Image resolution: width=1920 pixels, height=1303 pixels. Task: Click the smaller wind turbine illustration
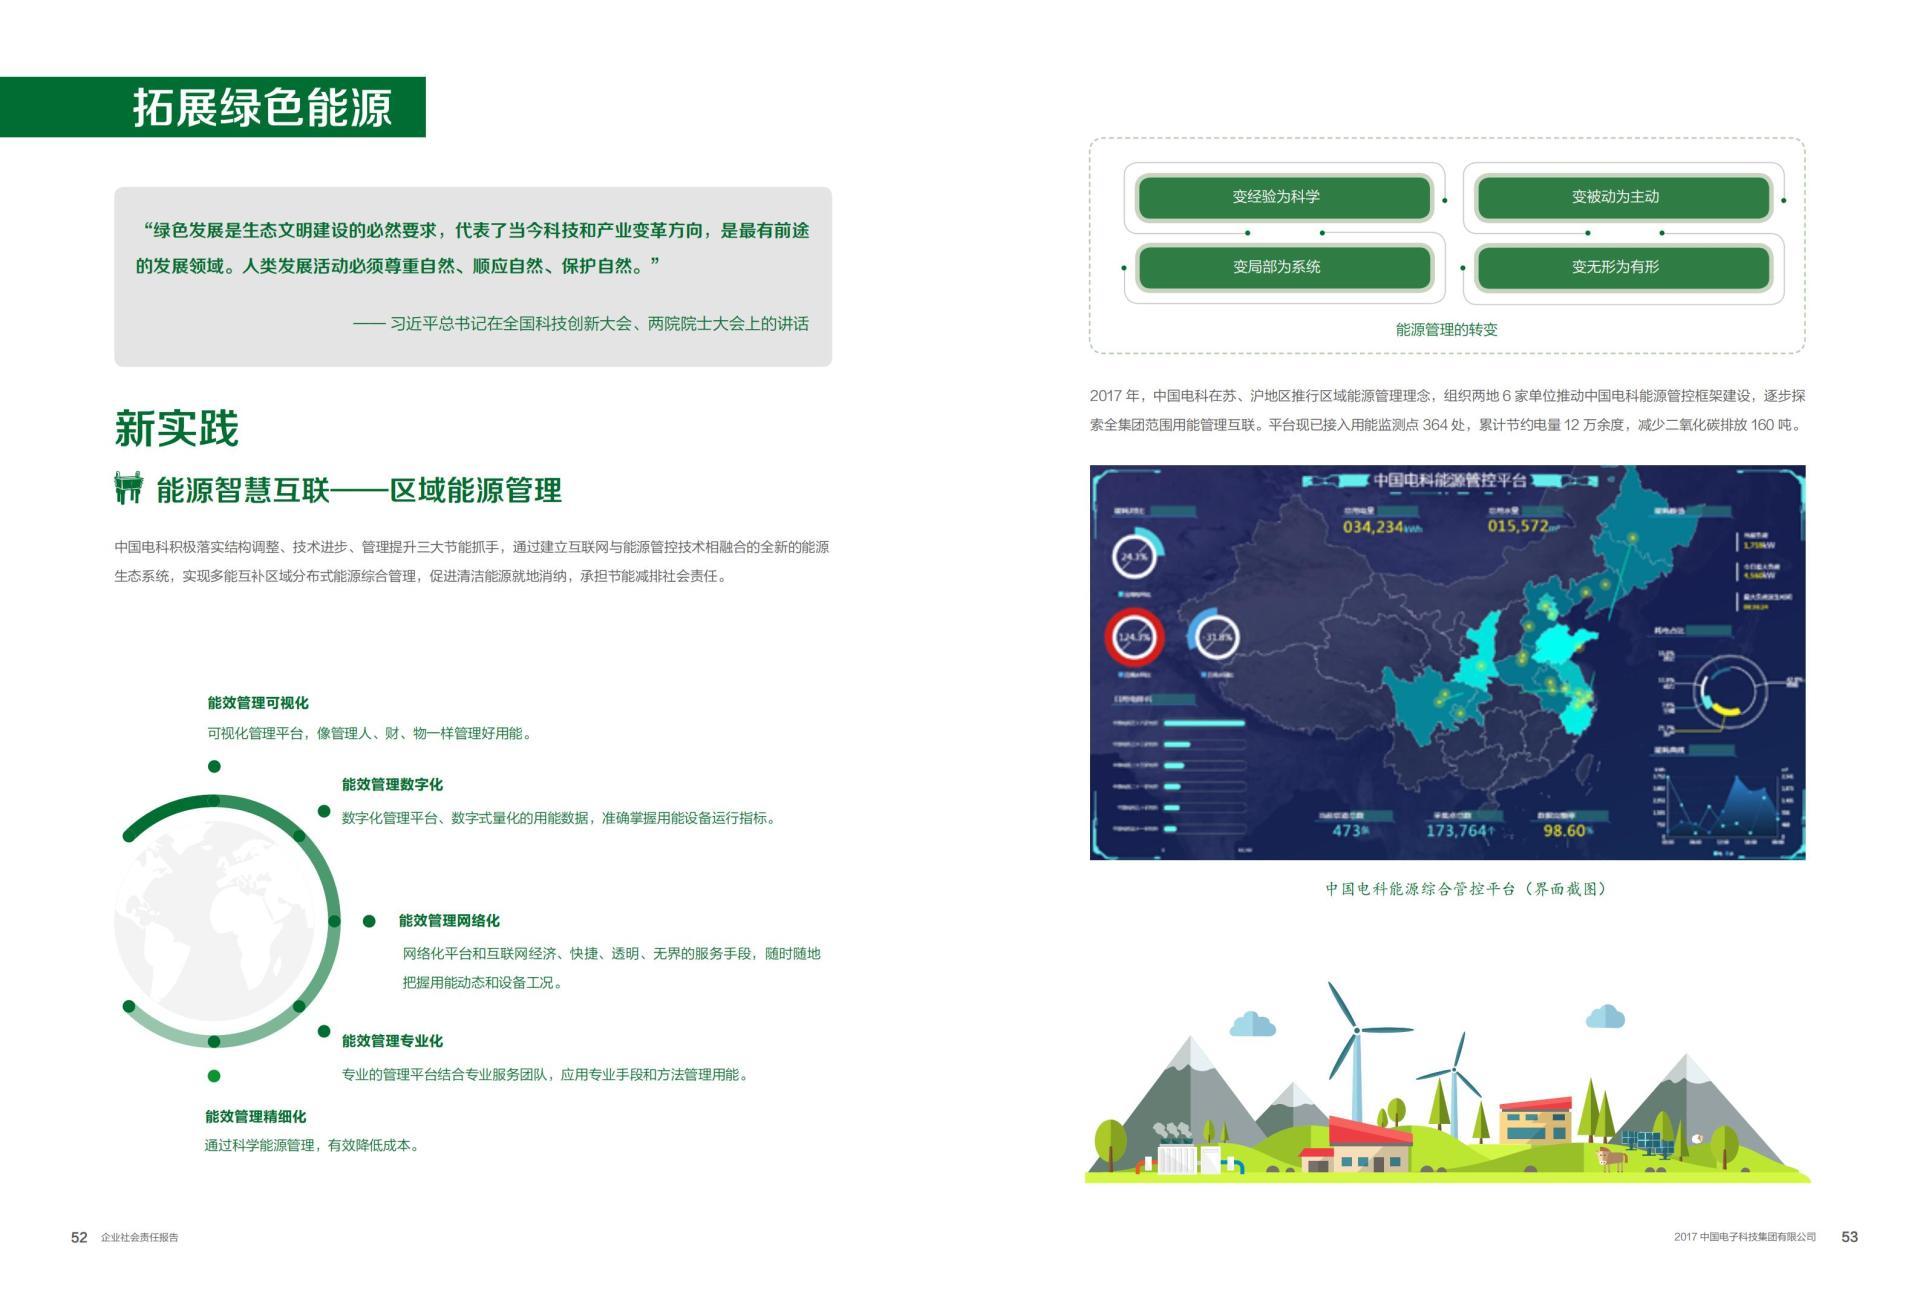1452,1085
